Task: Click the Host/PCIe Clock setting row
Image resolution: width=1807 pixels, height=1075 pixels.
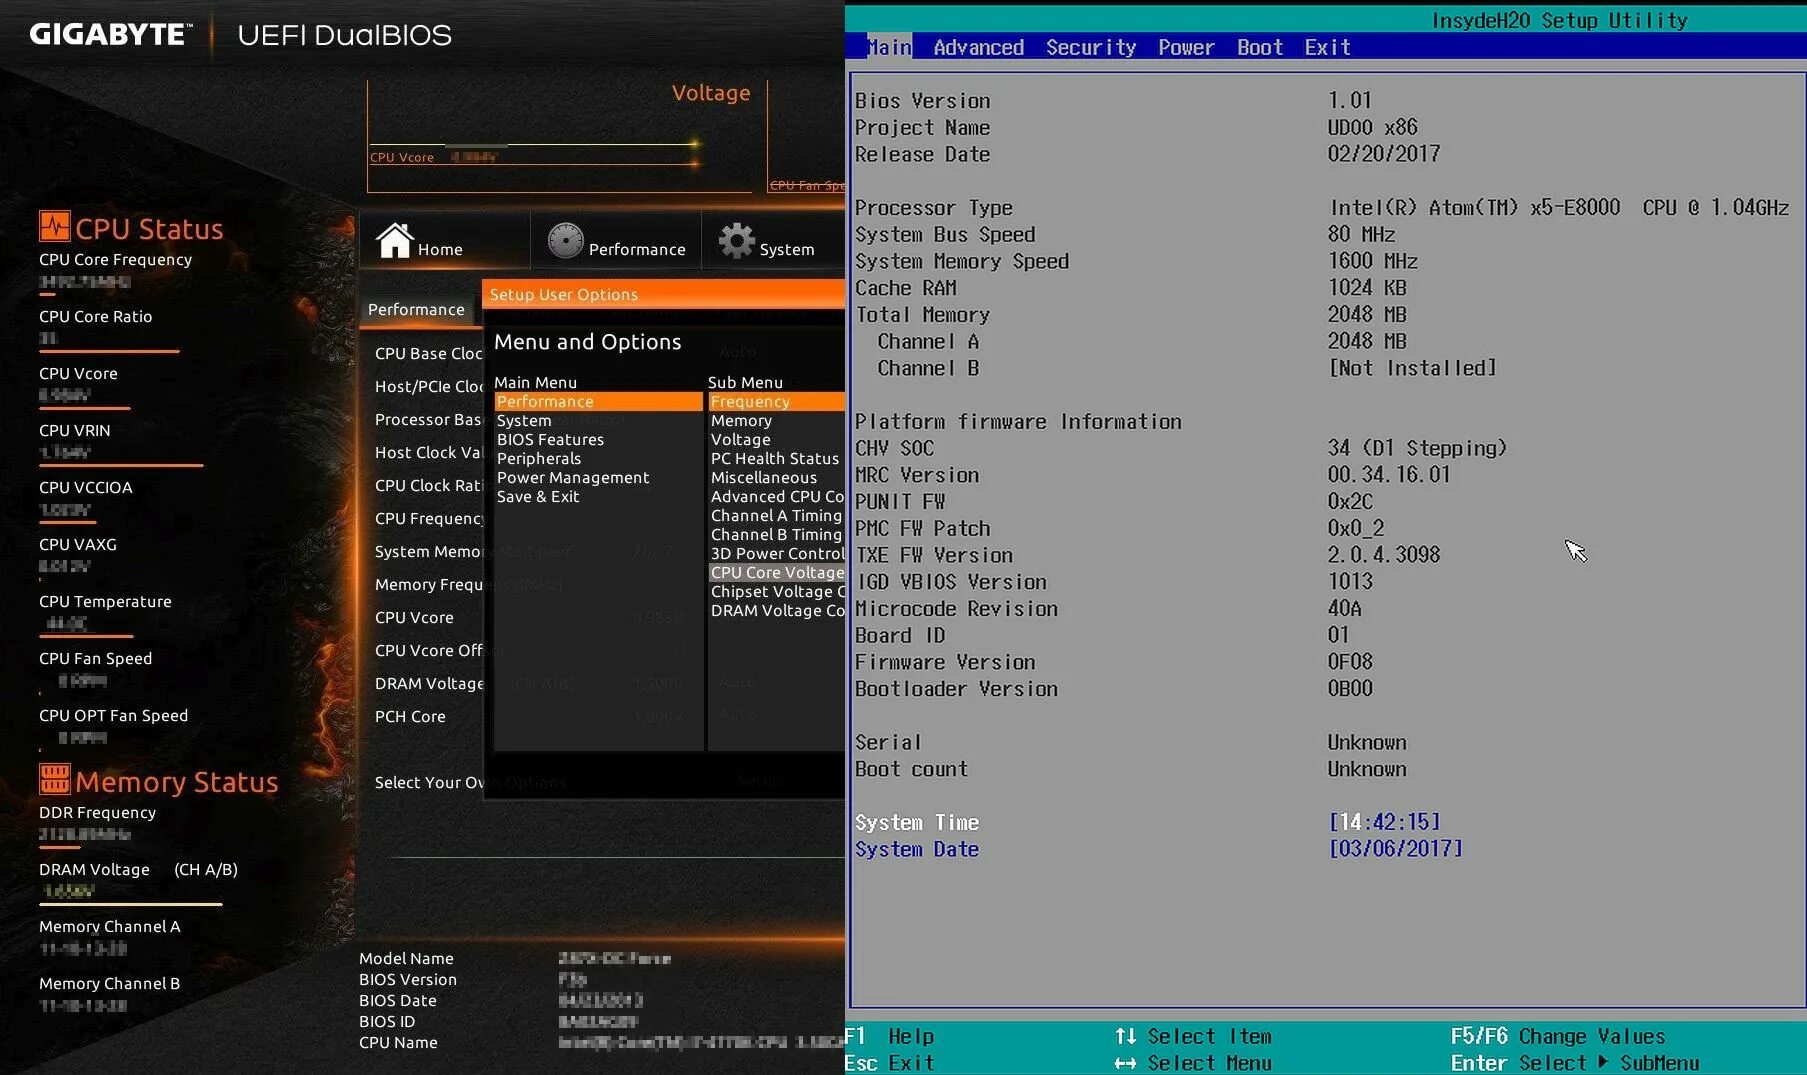Action: point(428,386)
